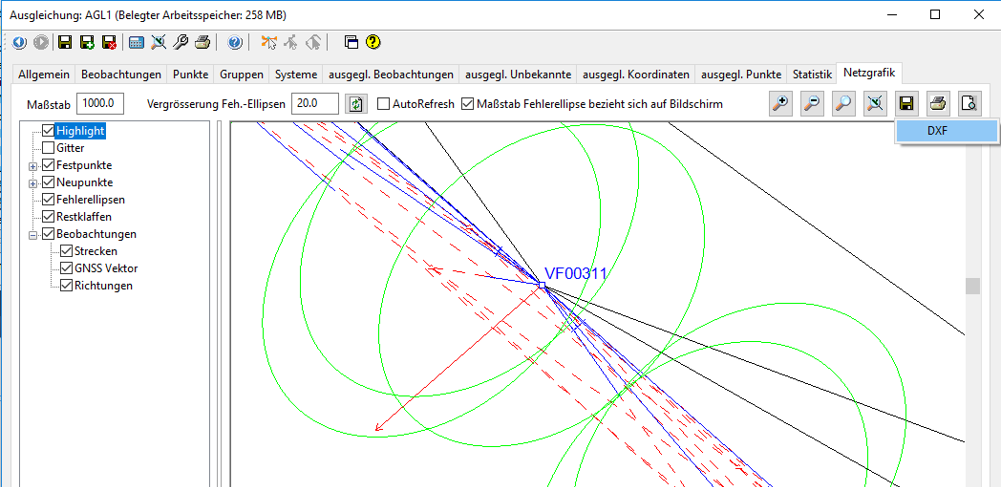Click the zoom extents magnifier in Netzgrafik
This screenshot has height=487, width=1001.
(875, 104)
